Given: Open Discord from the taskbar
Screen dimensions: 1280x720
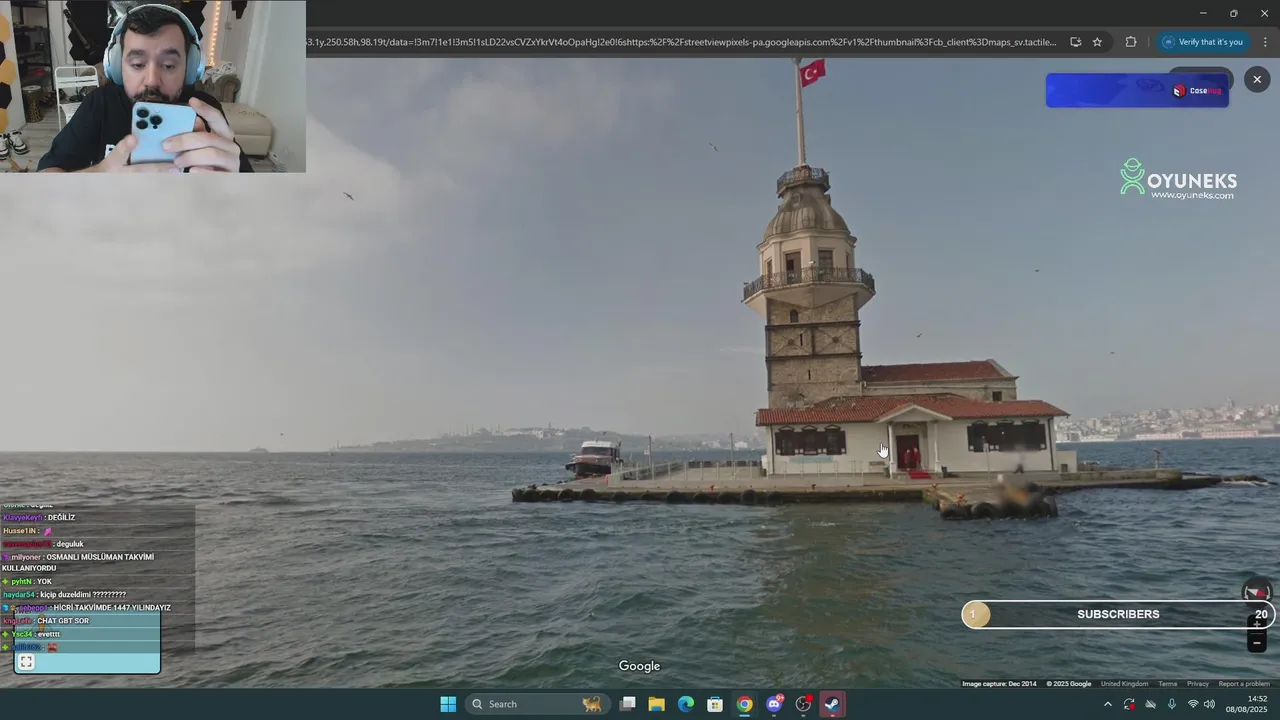Looking at the screenshot, I should (774, 704).
